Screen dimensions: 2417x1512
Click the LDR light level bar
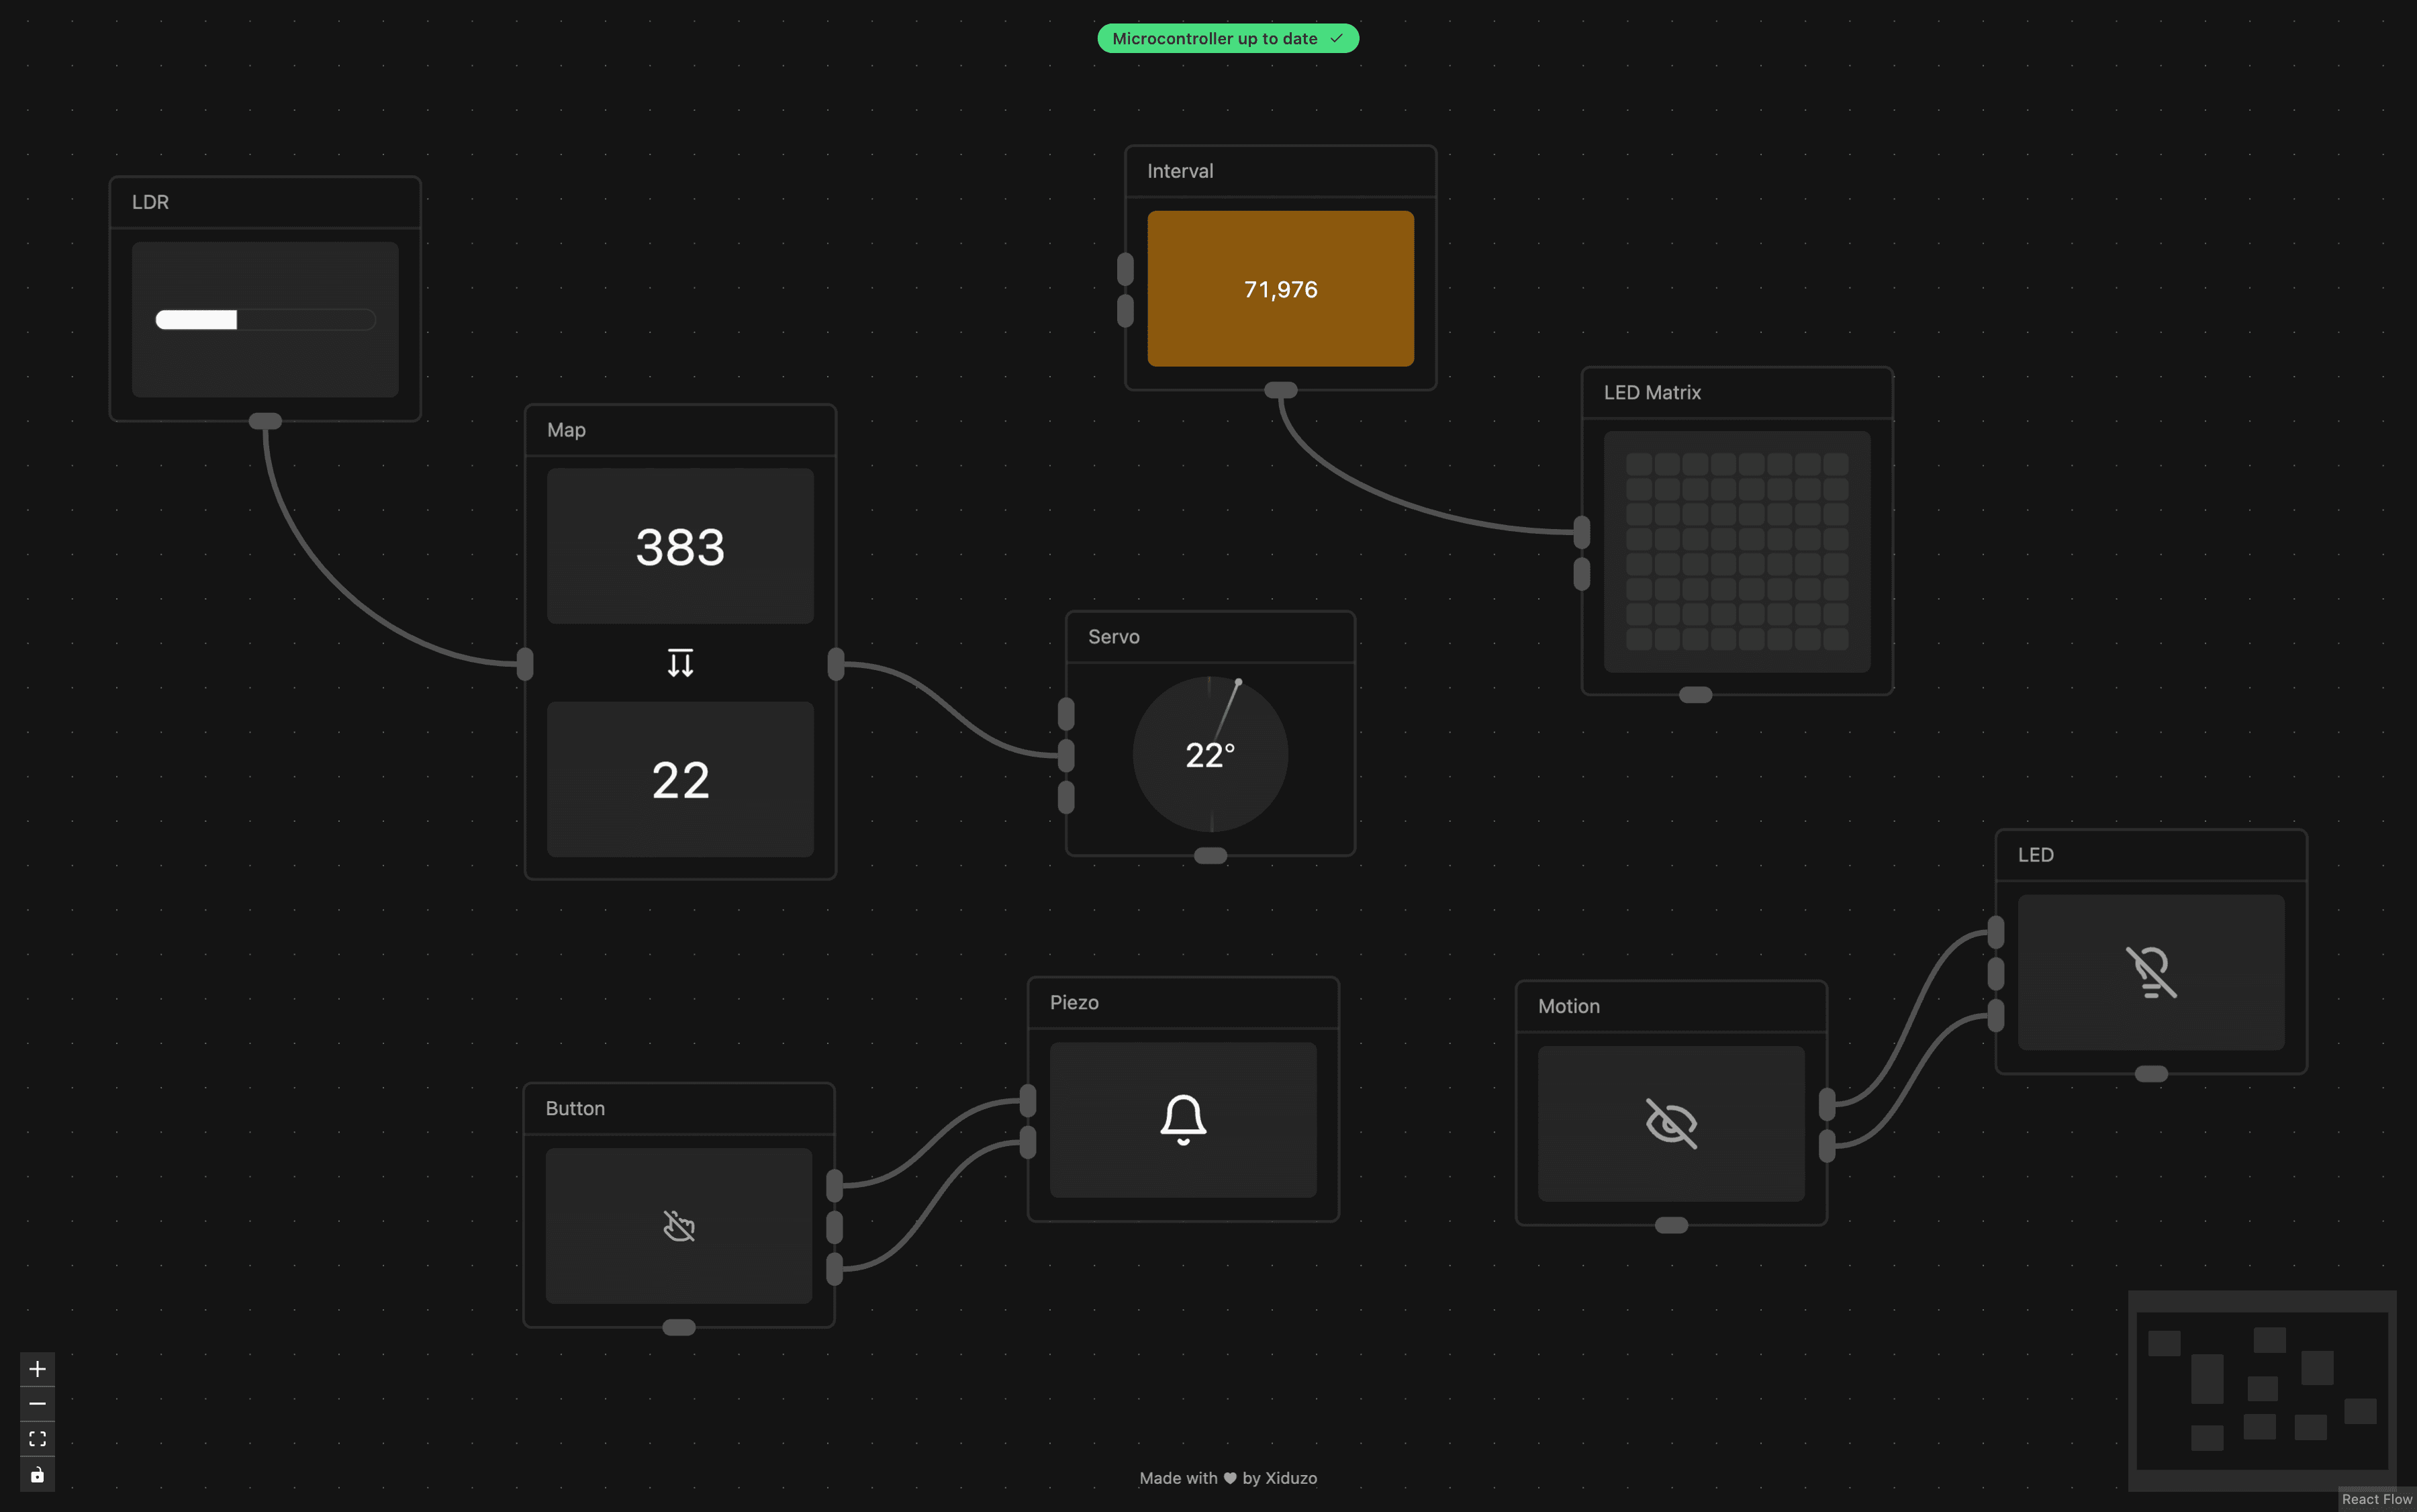265,320
